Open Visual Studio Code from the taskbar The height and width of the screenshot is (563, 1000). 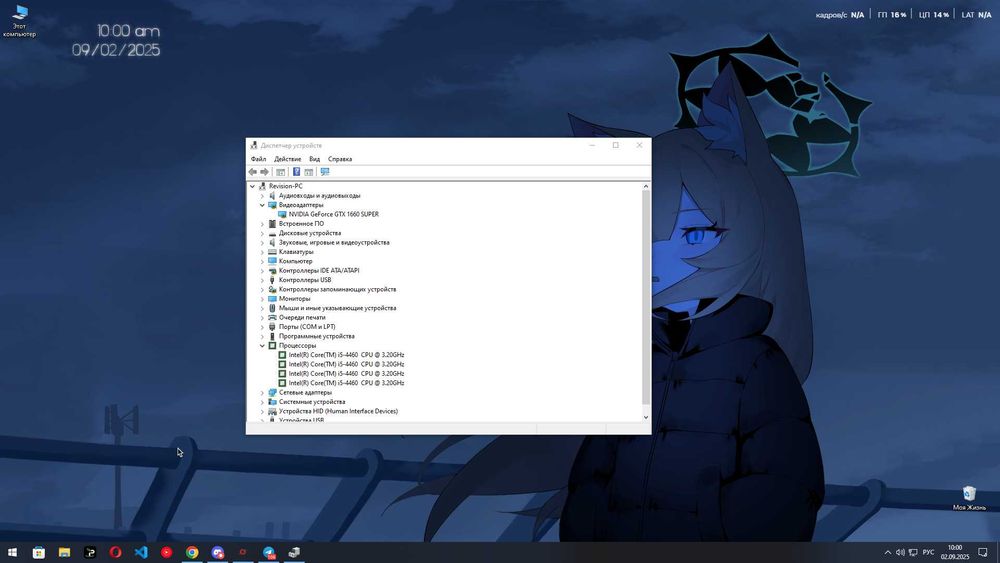141,552
